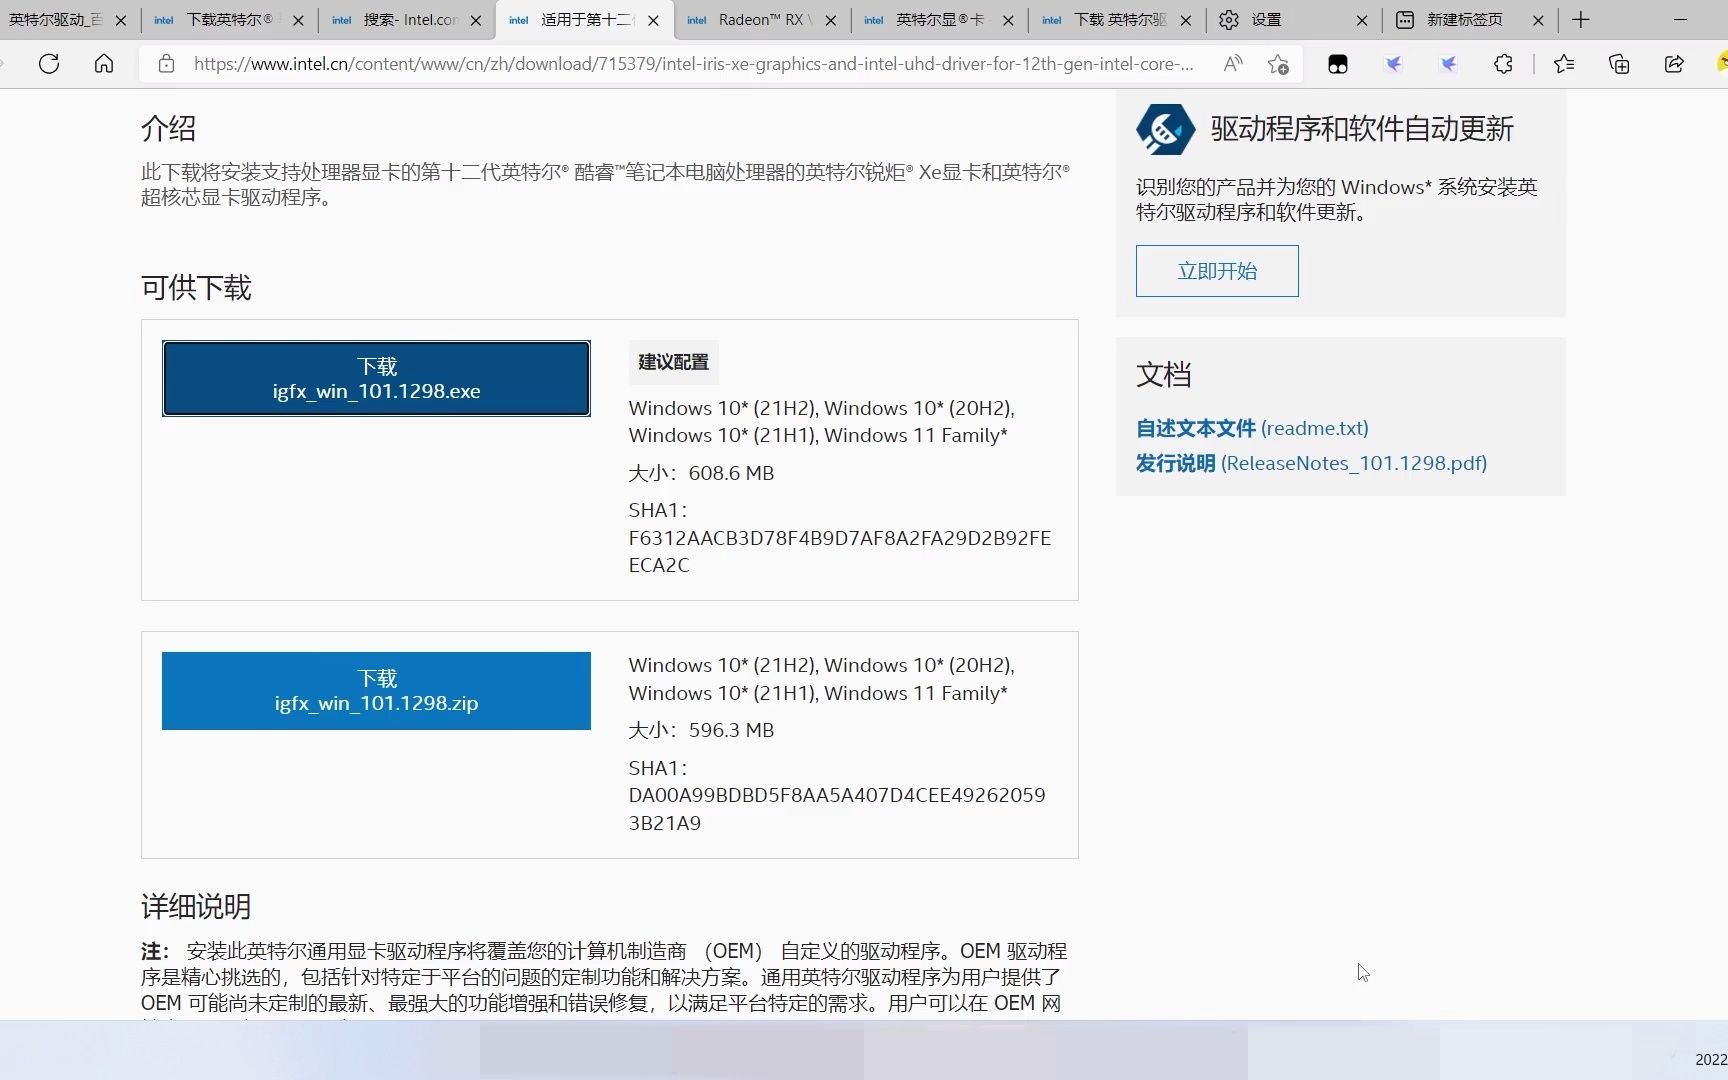Add this page to favorites star
Viewport: 1728px width, 1080px height.
(x=1278, y=64)
